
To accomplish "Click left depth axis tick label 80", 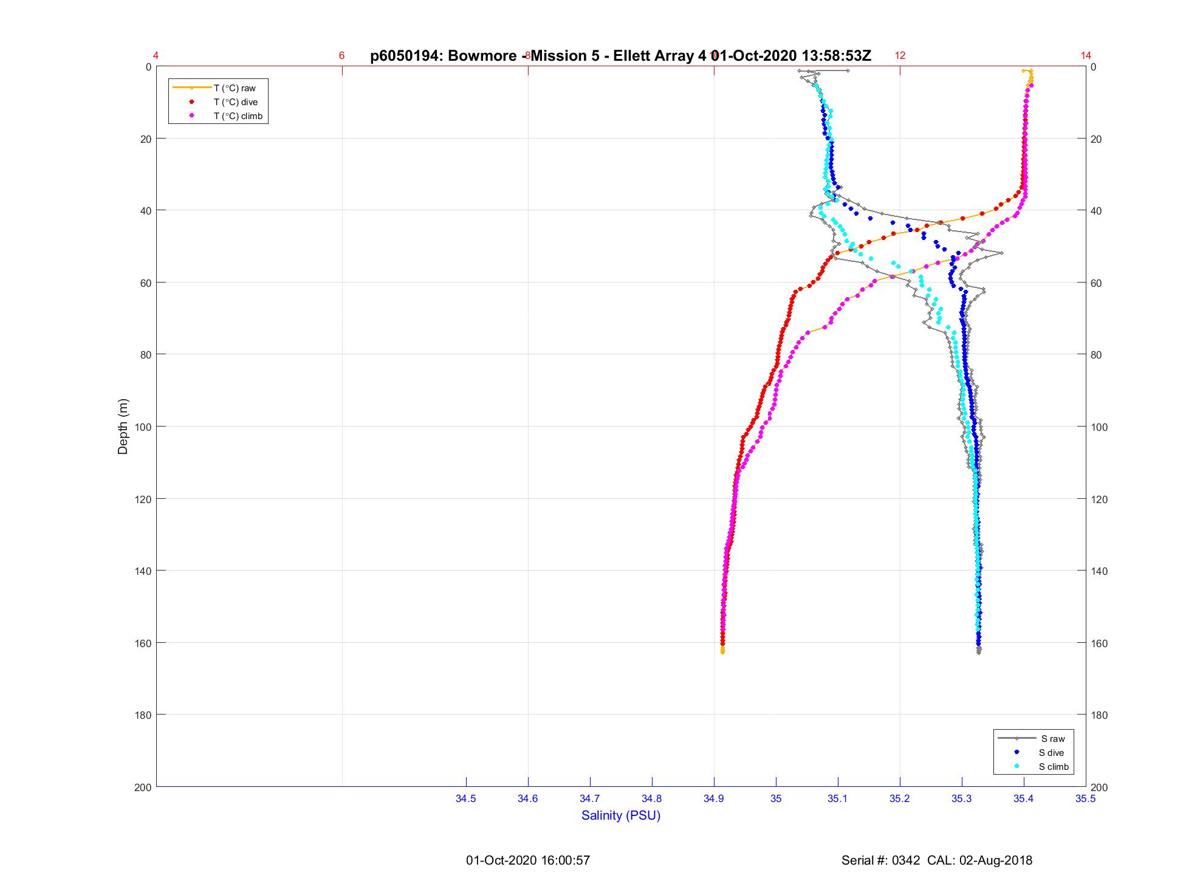I will (145, 355).
